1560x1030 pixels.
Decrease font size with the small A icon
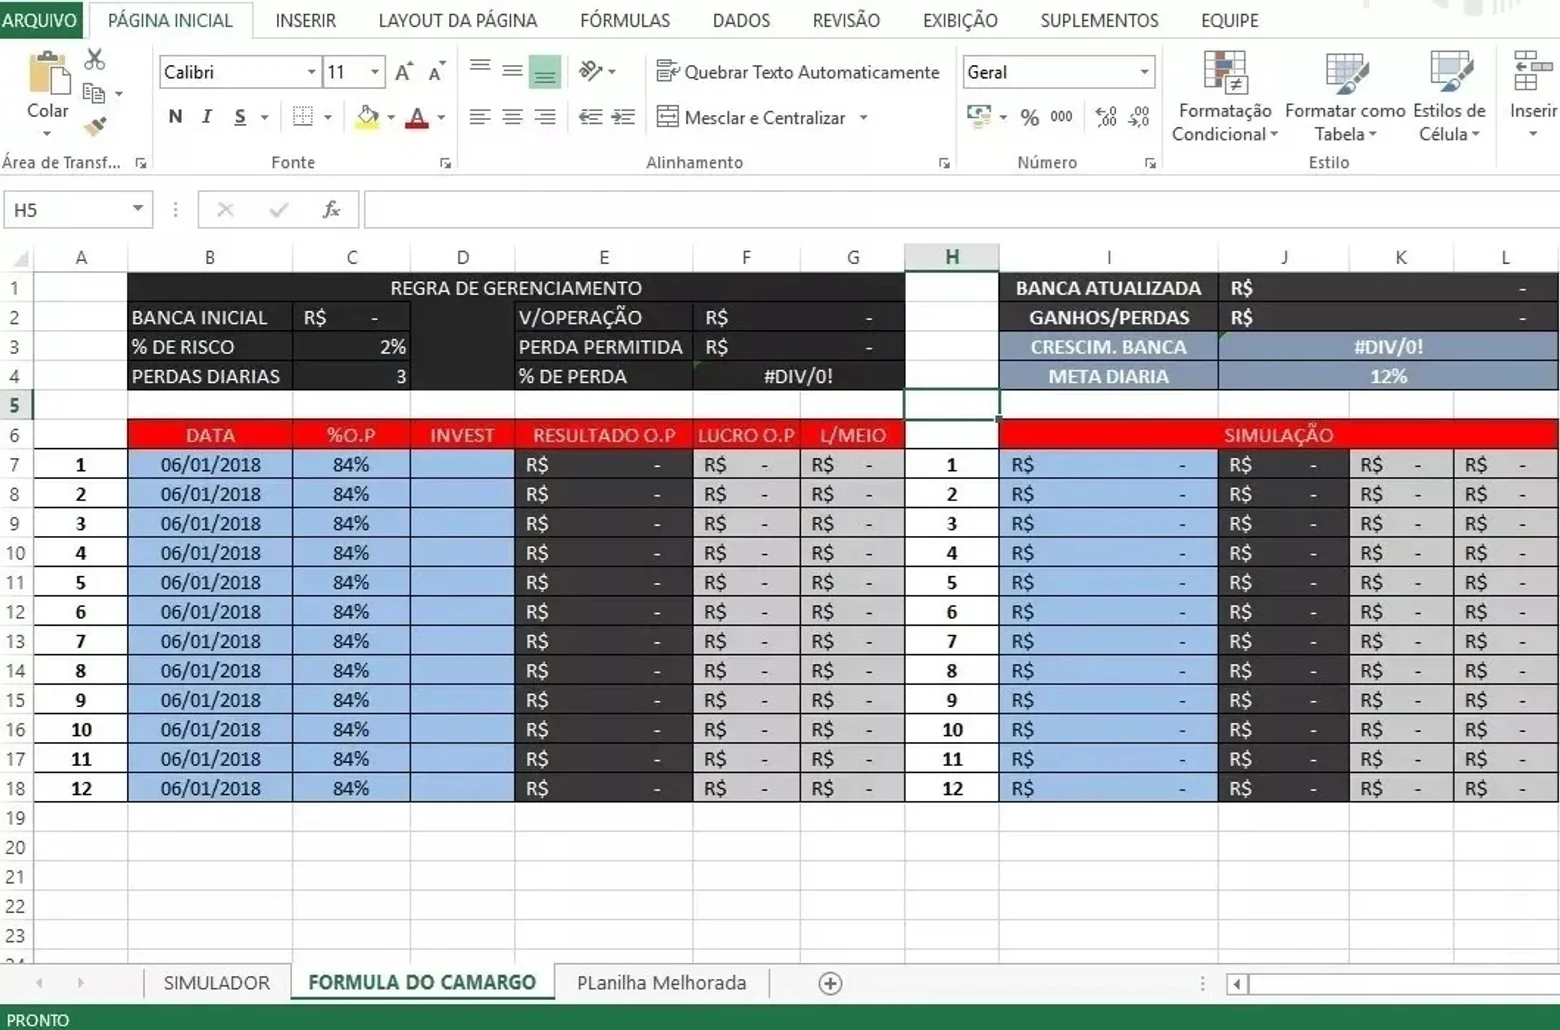point(436,72)
